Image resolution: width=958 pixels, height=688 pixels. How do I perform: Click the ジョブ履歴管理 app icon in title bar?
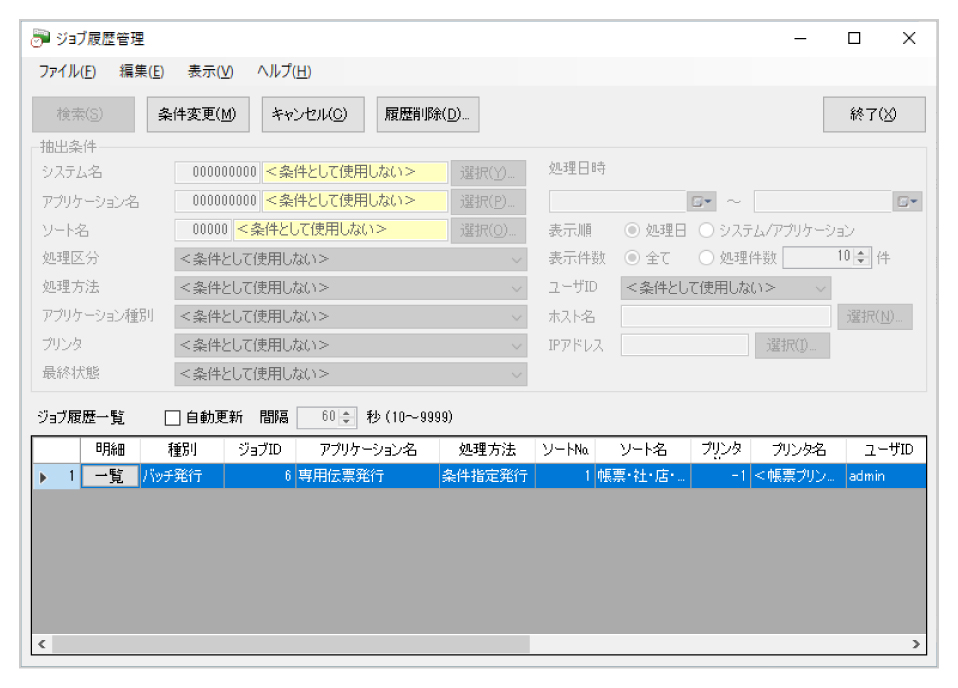coord(40,39)
